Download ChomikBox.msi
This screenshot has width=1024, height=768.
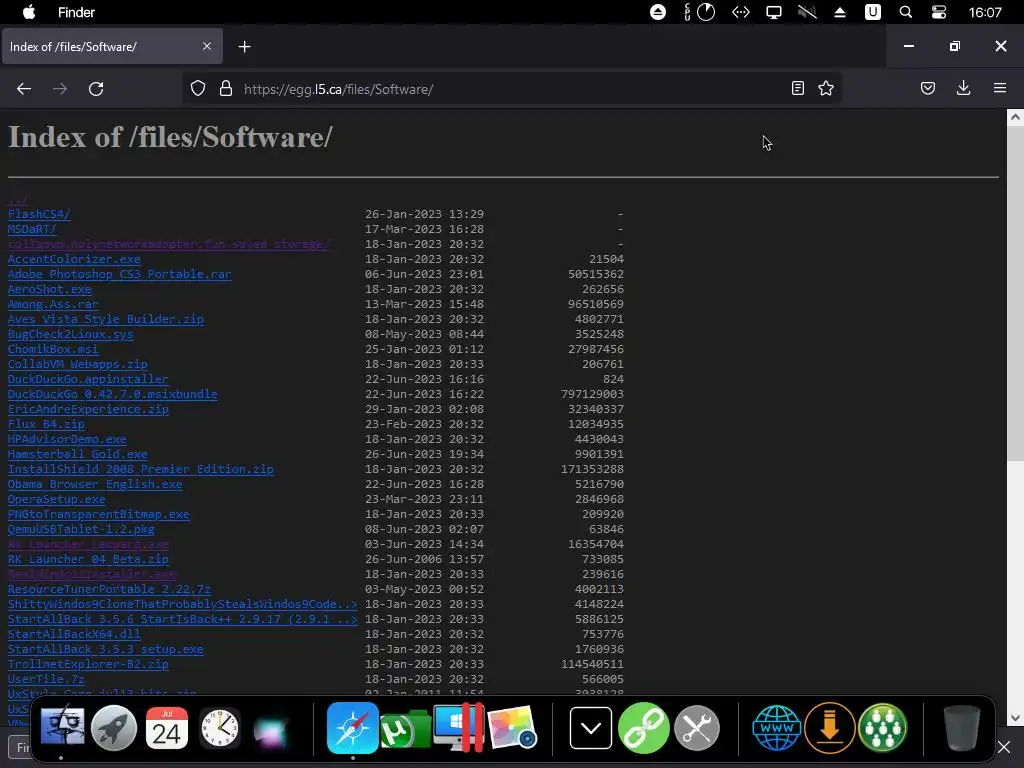[x=53, y=349]
